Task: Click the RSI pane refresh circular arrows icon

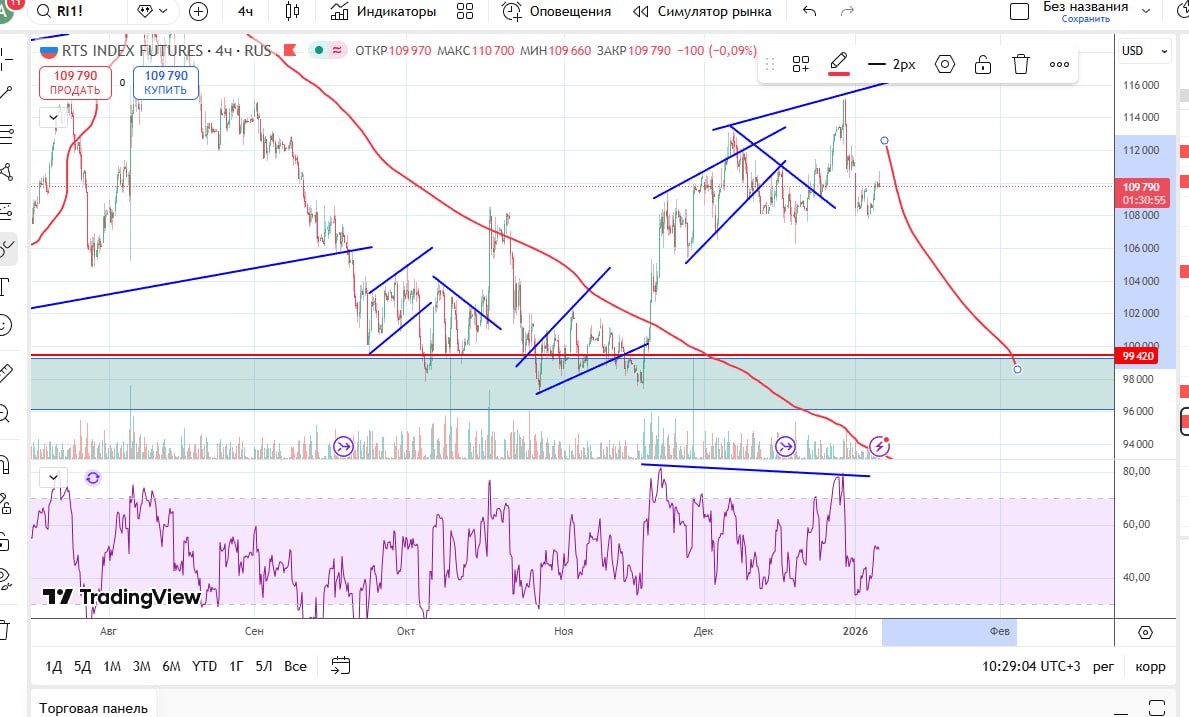Action: point(93,478)
